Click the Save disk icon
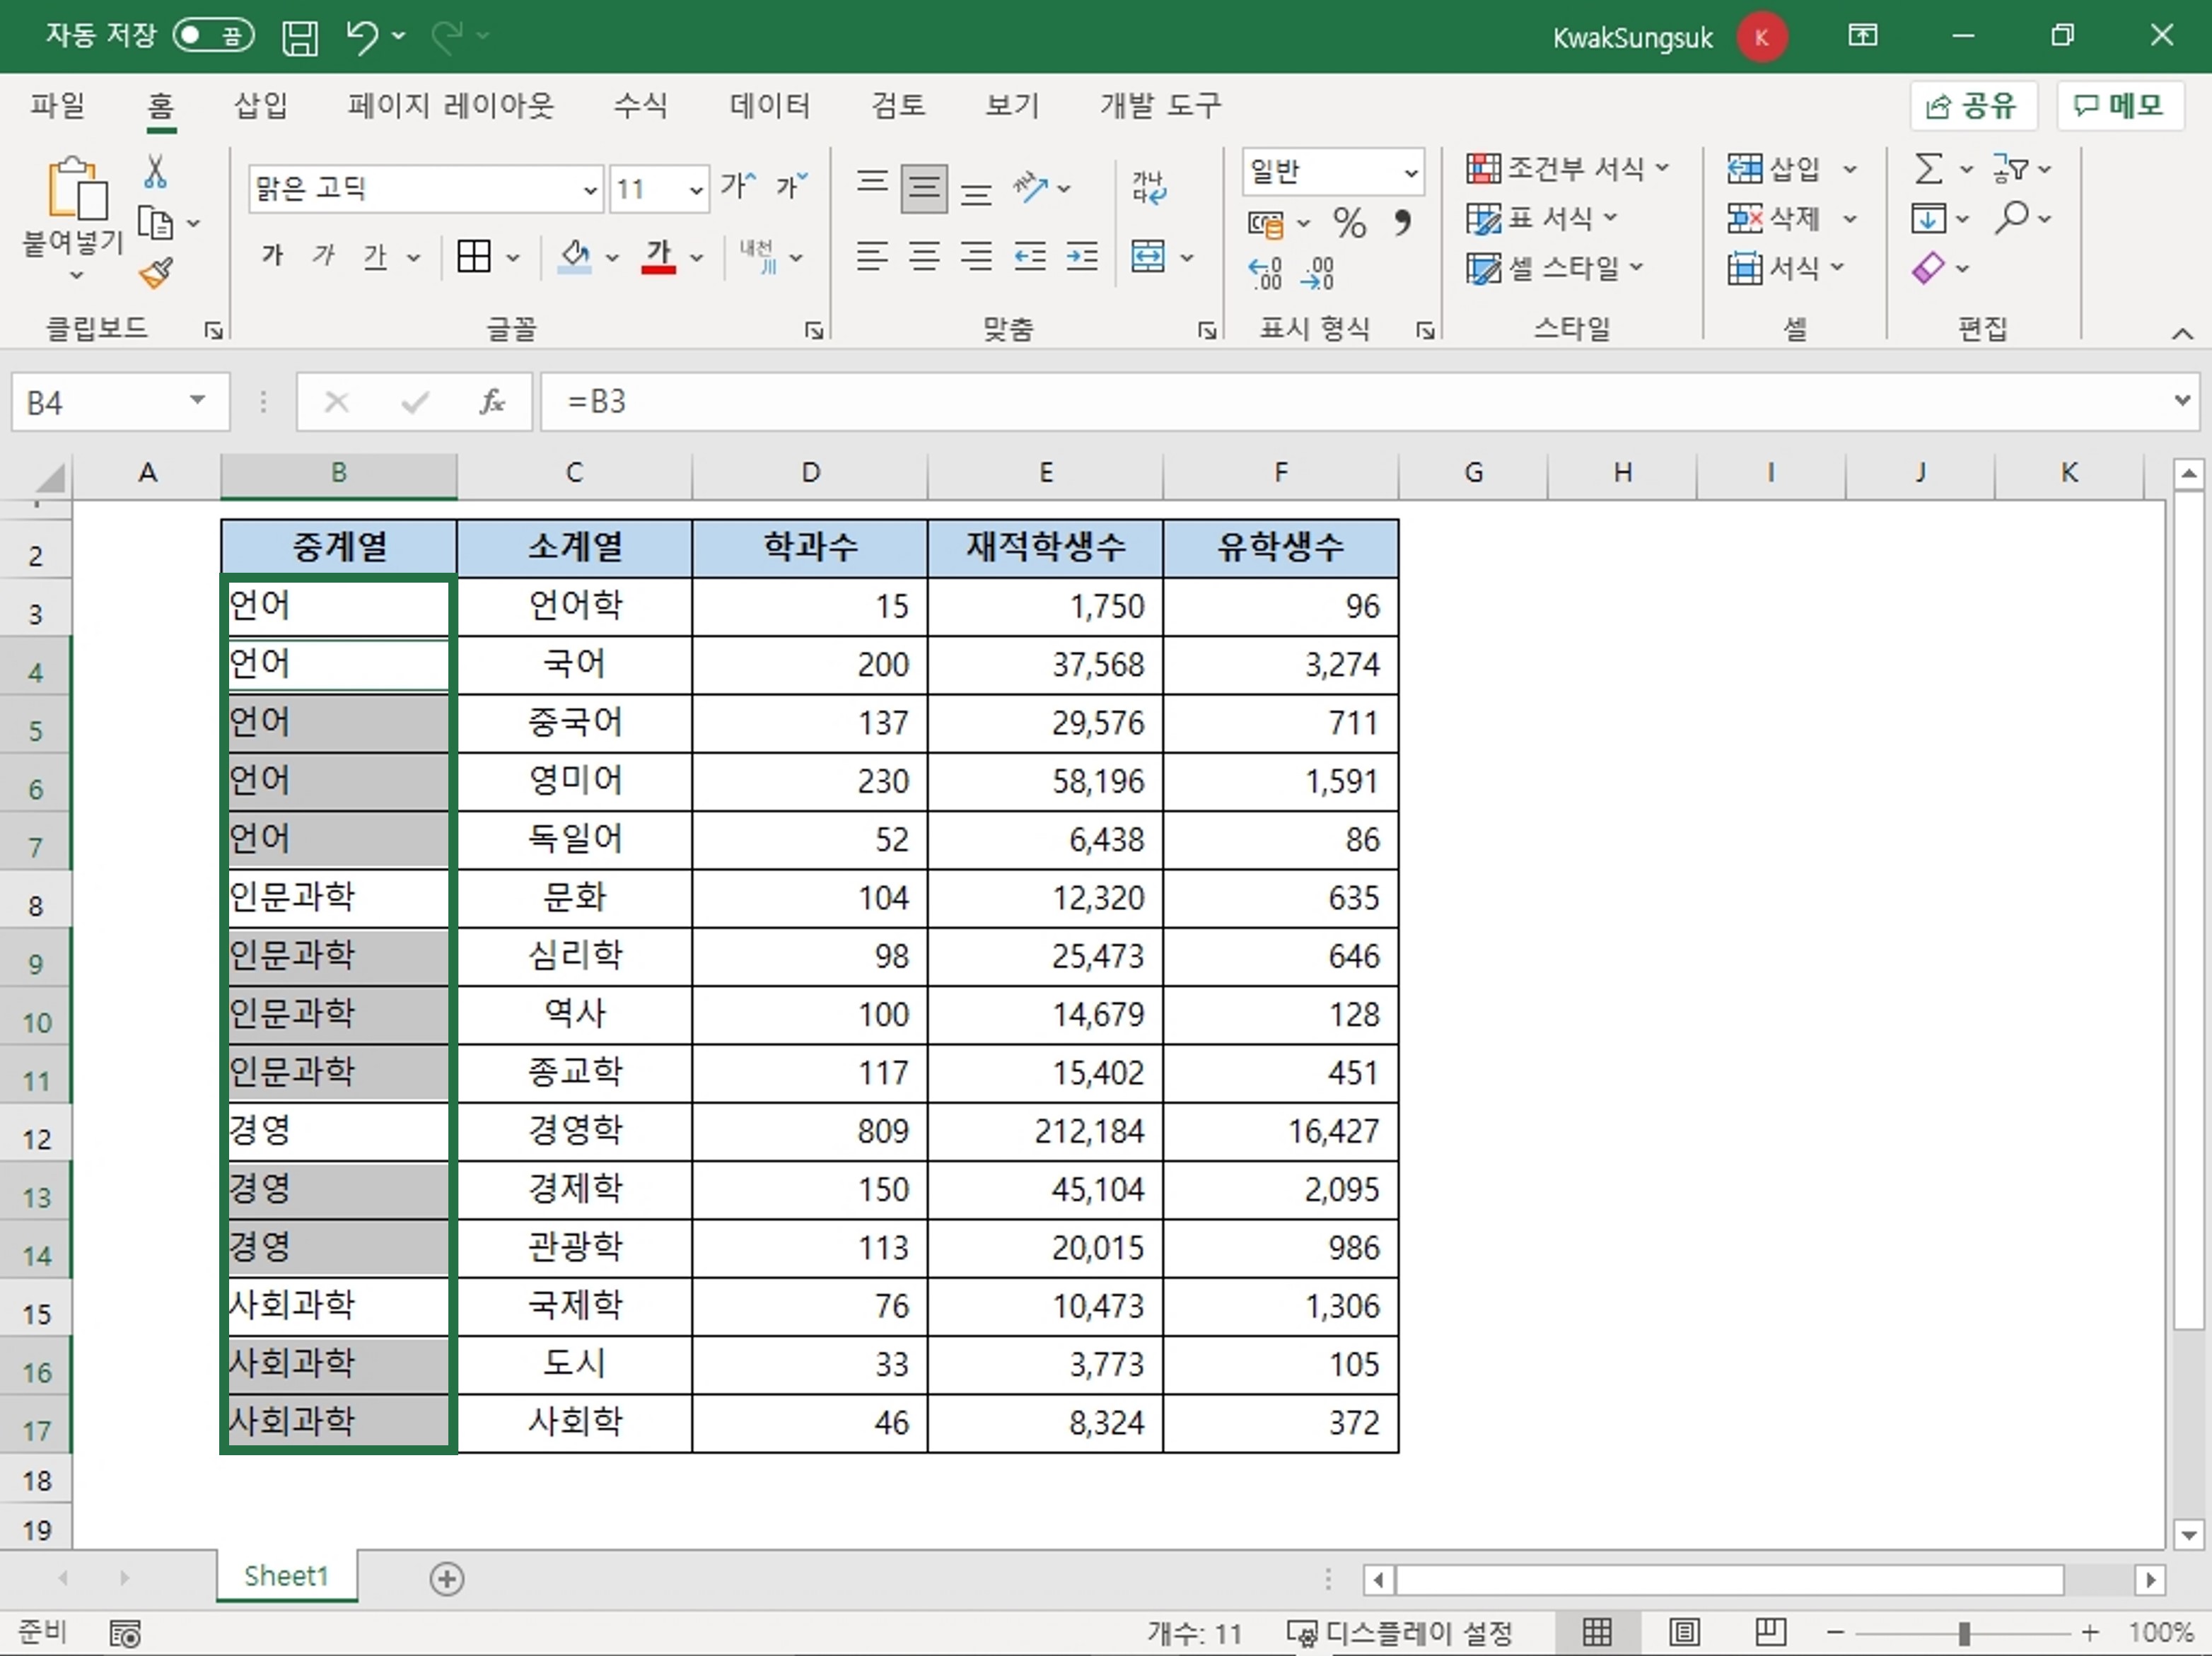Screen dimensions: 2212x1656 [x=299, y=38]
